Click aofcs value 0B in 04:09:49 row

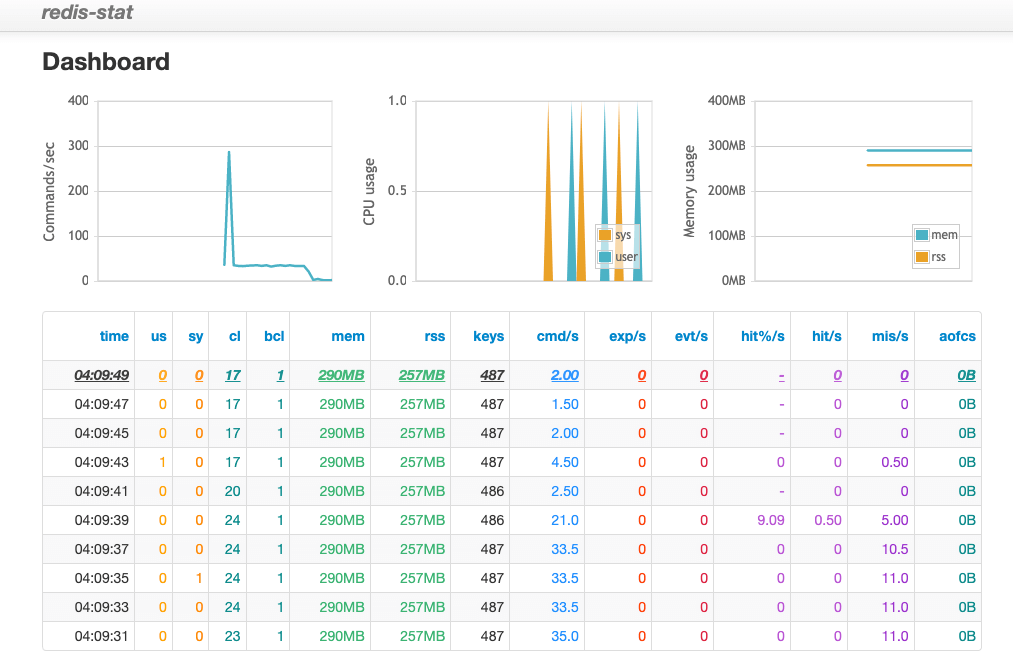[x=966, y=375]
